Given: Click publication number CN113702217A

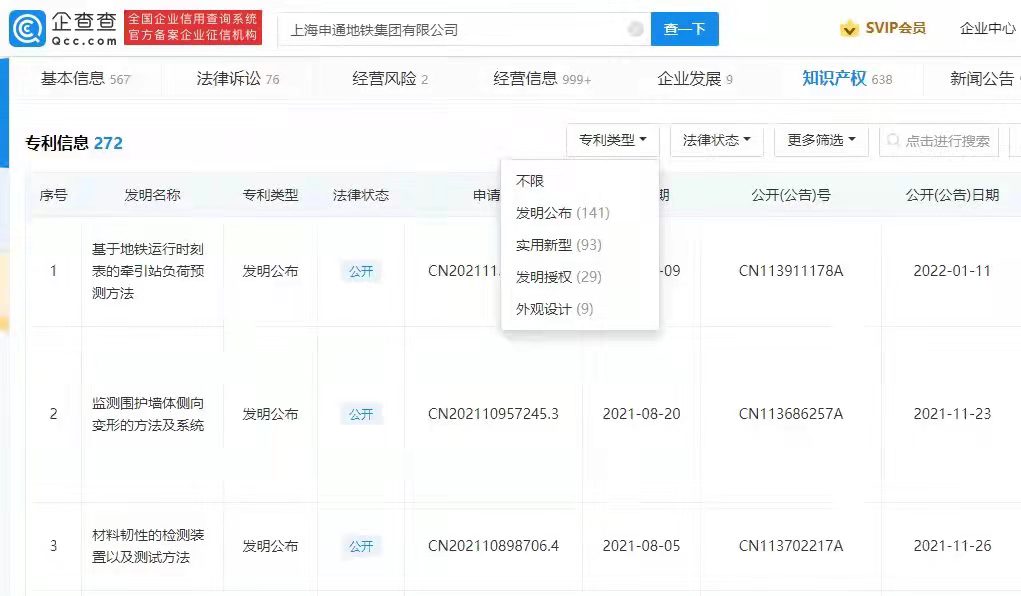Looking at the screenshot, I should pyautogui.click(x=790, y=546).
